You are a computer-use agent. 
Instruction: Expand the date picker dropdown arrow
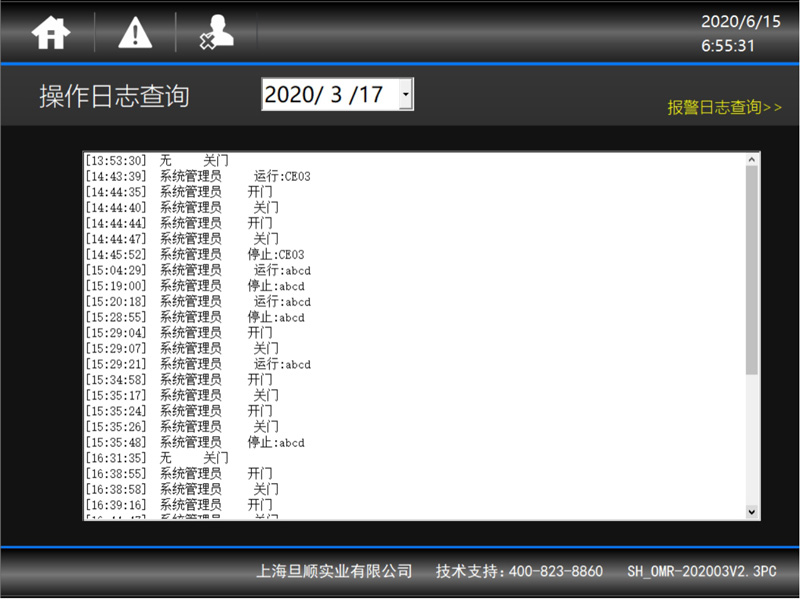click(x=405, y=95)
